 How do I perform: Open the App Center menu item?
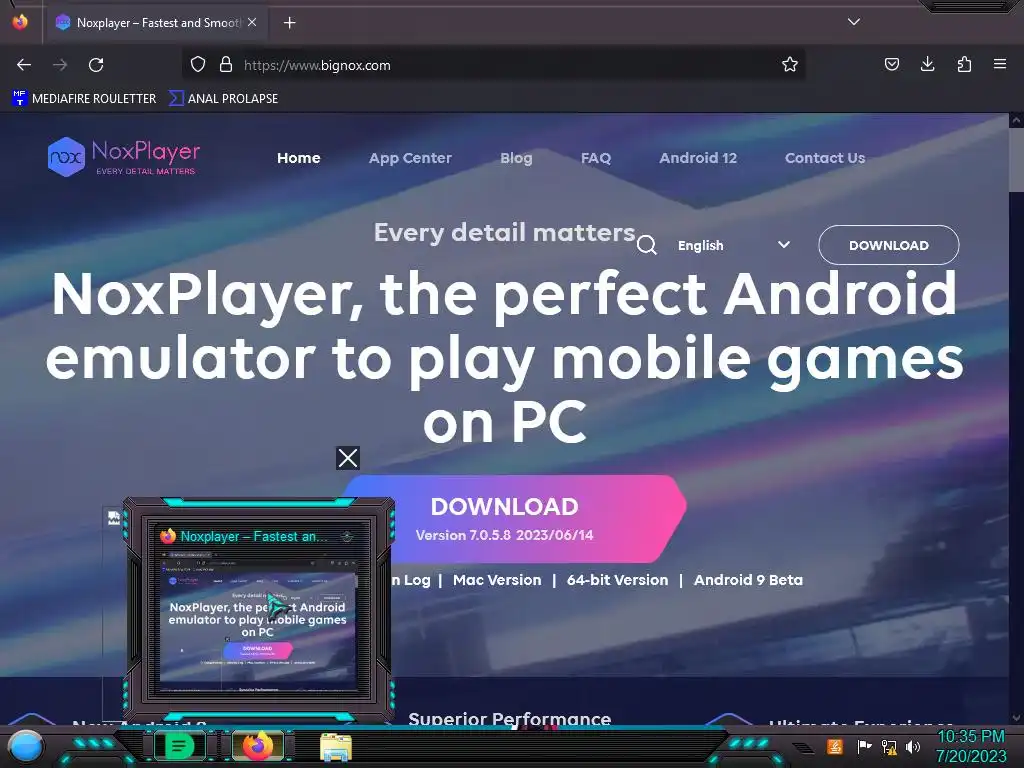coord(410,158)
